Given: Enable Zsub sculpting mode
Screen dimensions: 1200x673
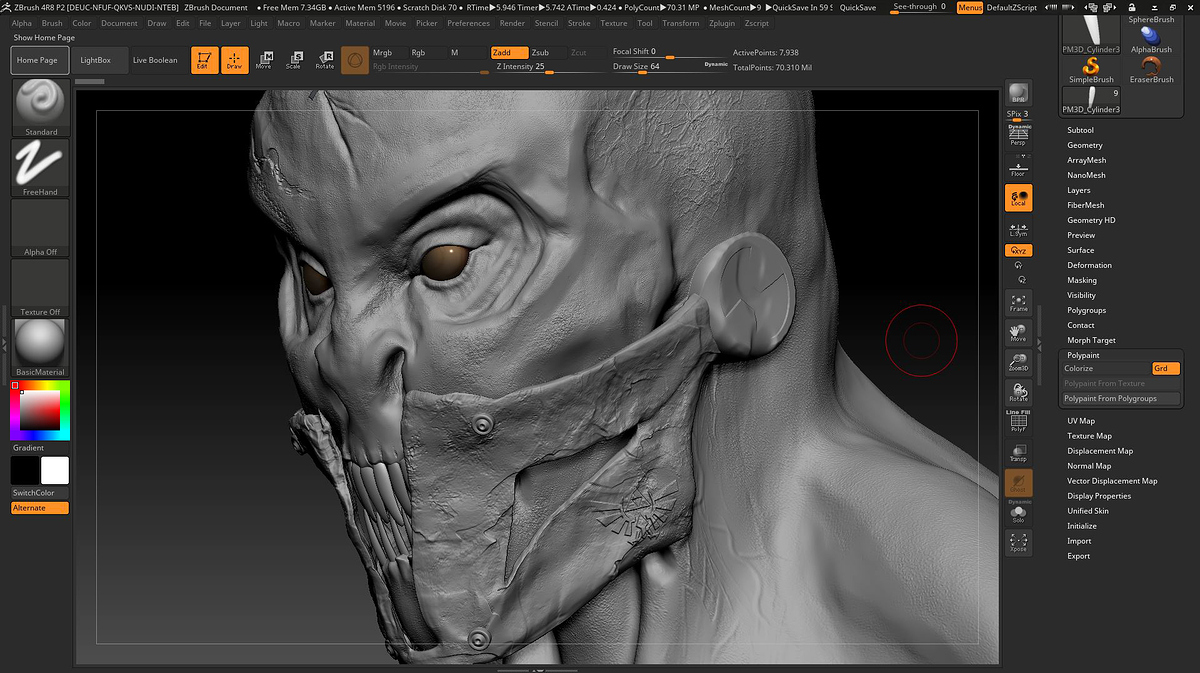Looking at the screenshot, I should pos(540,52).
